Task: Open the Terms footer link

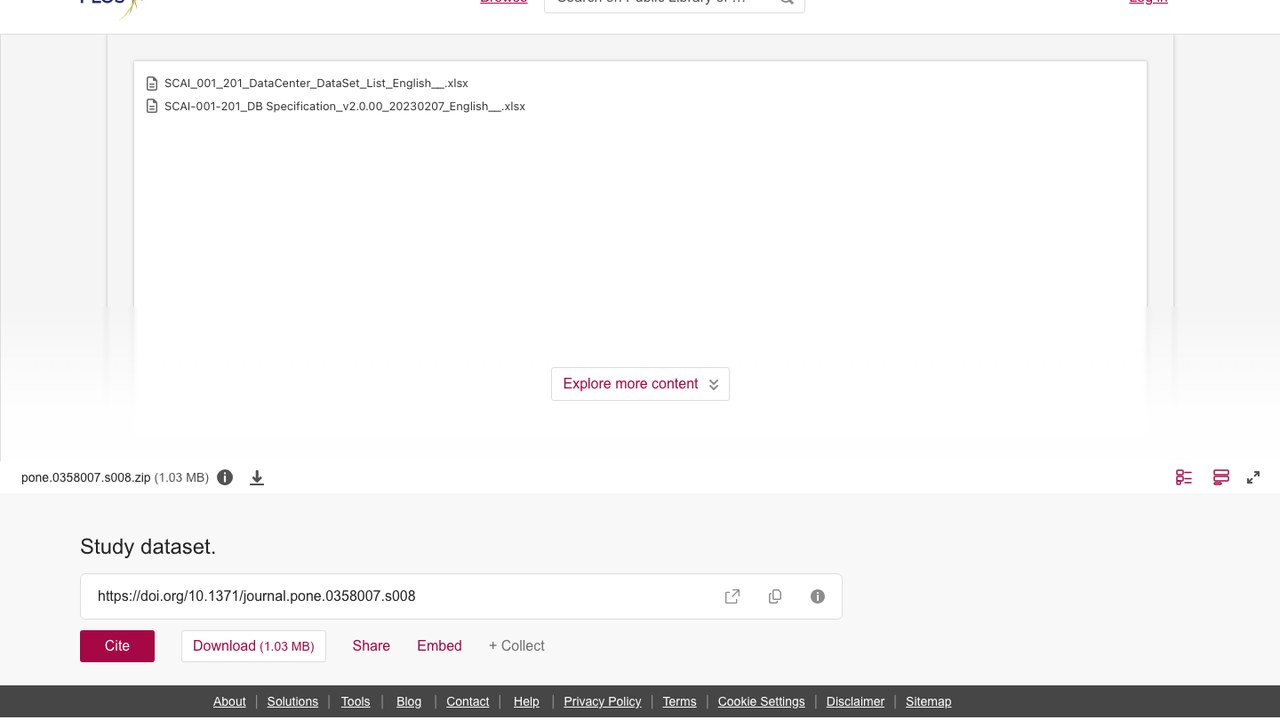Action: (x=679, y=702)
